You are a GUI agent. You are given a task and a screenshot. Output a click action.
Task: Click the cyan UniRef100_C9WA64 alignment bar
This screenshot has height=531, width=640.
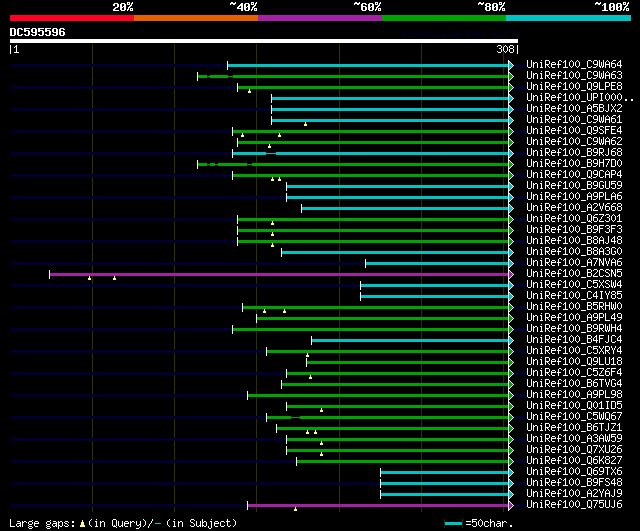pyautogui.click(x=368, y=65)
